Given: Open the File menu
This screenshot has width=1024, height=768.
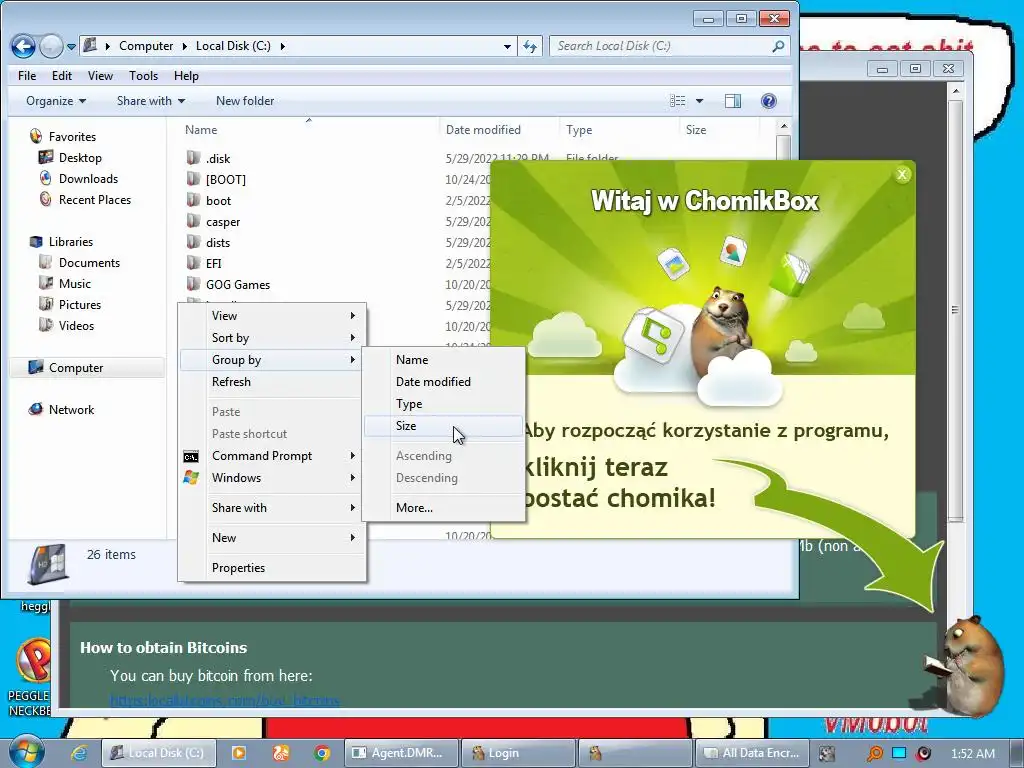Looking at the screenshot, I should (27, 76).
